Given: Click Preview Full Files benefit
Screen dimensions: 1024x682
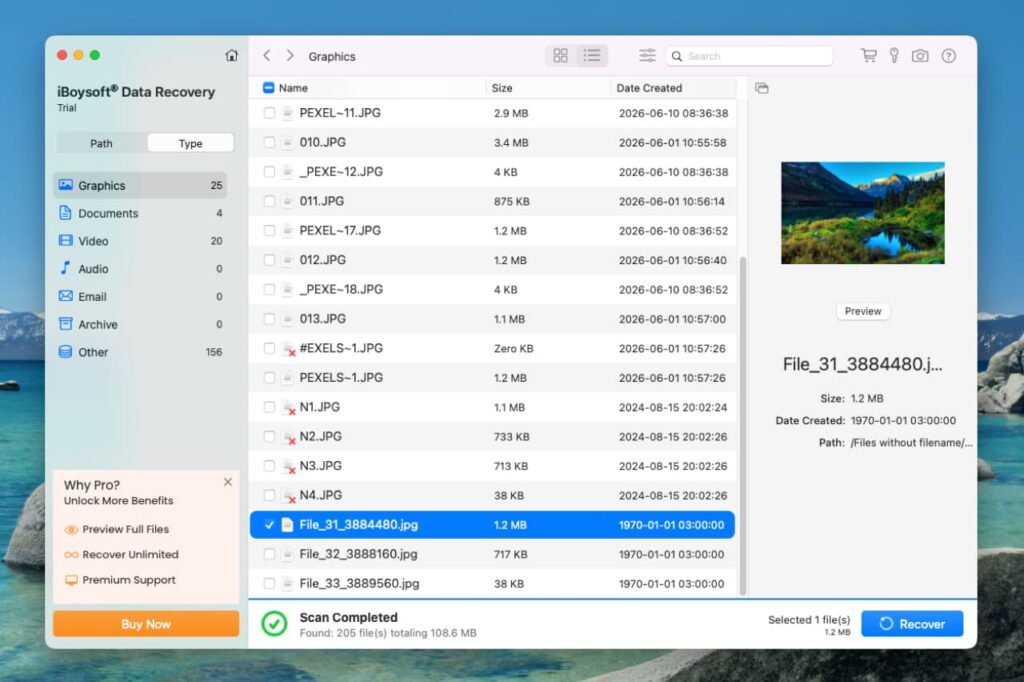Looking at the screenshot, I should point(117,529).
